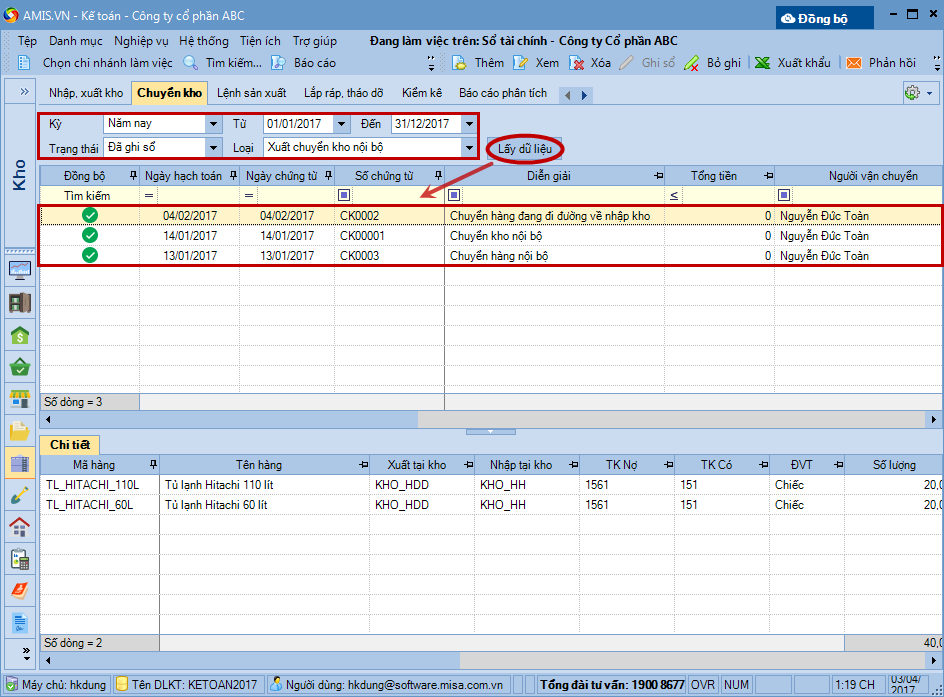Click the green sync check on CK0002 row

tap(90, 215)
